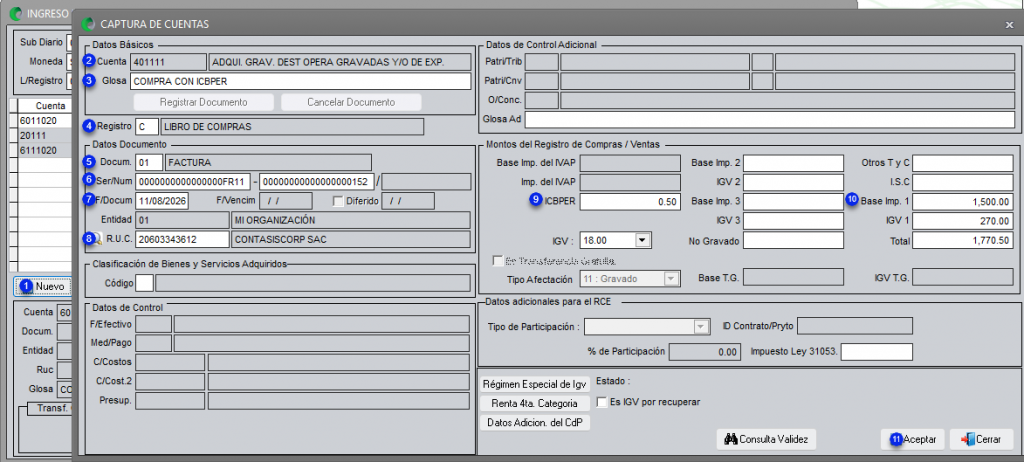Click the series field ending FR11
The image size is (1024, 462).
click(193, 182)
